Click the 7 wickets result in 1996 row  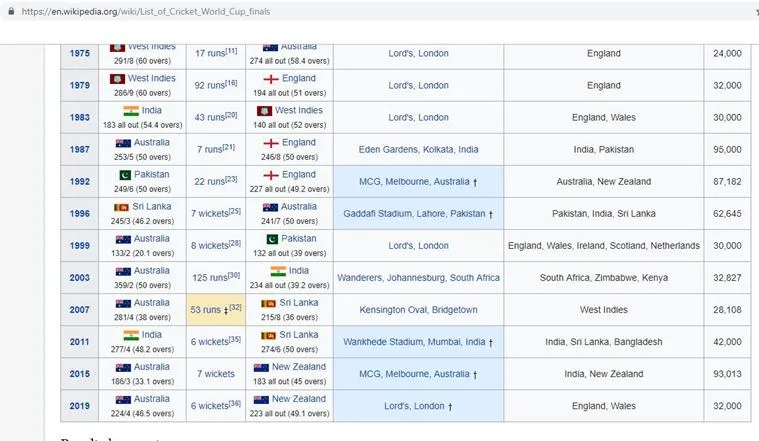216,213
